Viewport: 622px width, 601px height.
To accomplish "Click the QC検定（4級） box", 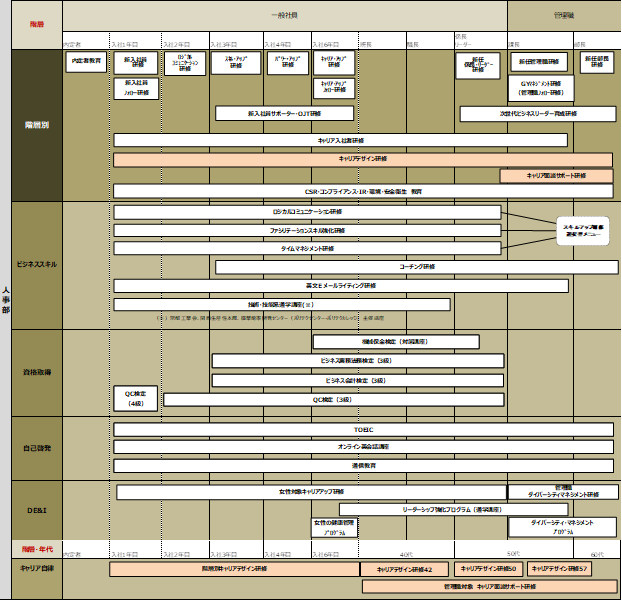I will (x=136, y=398).
